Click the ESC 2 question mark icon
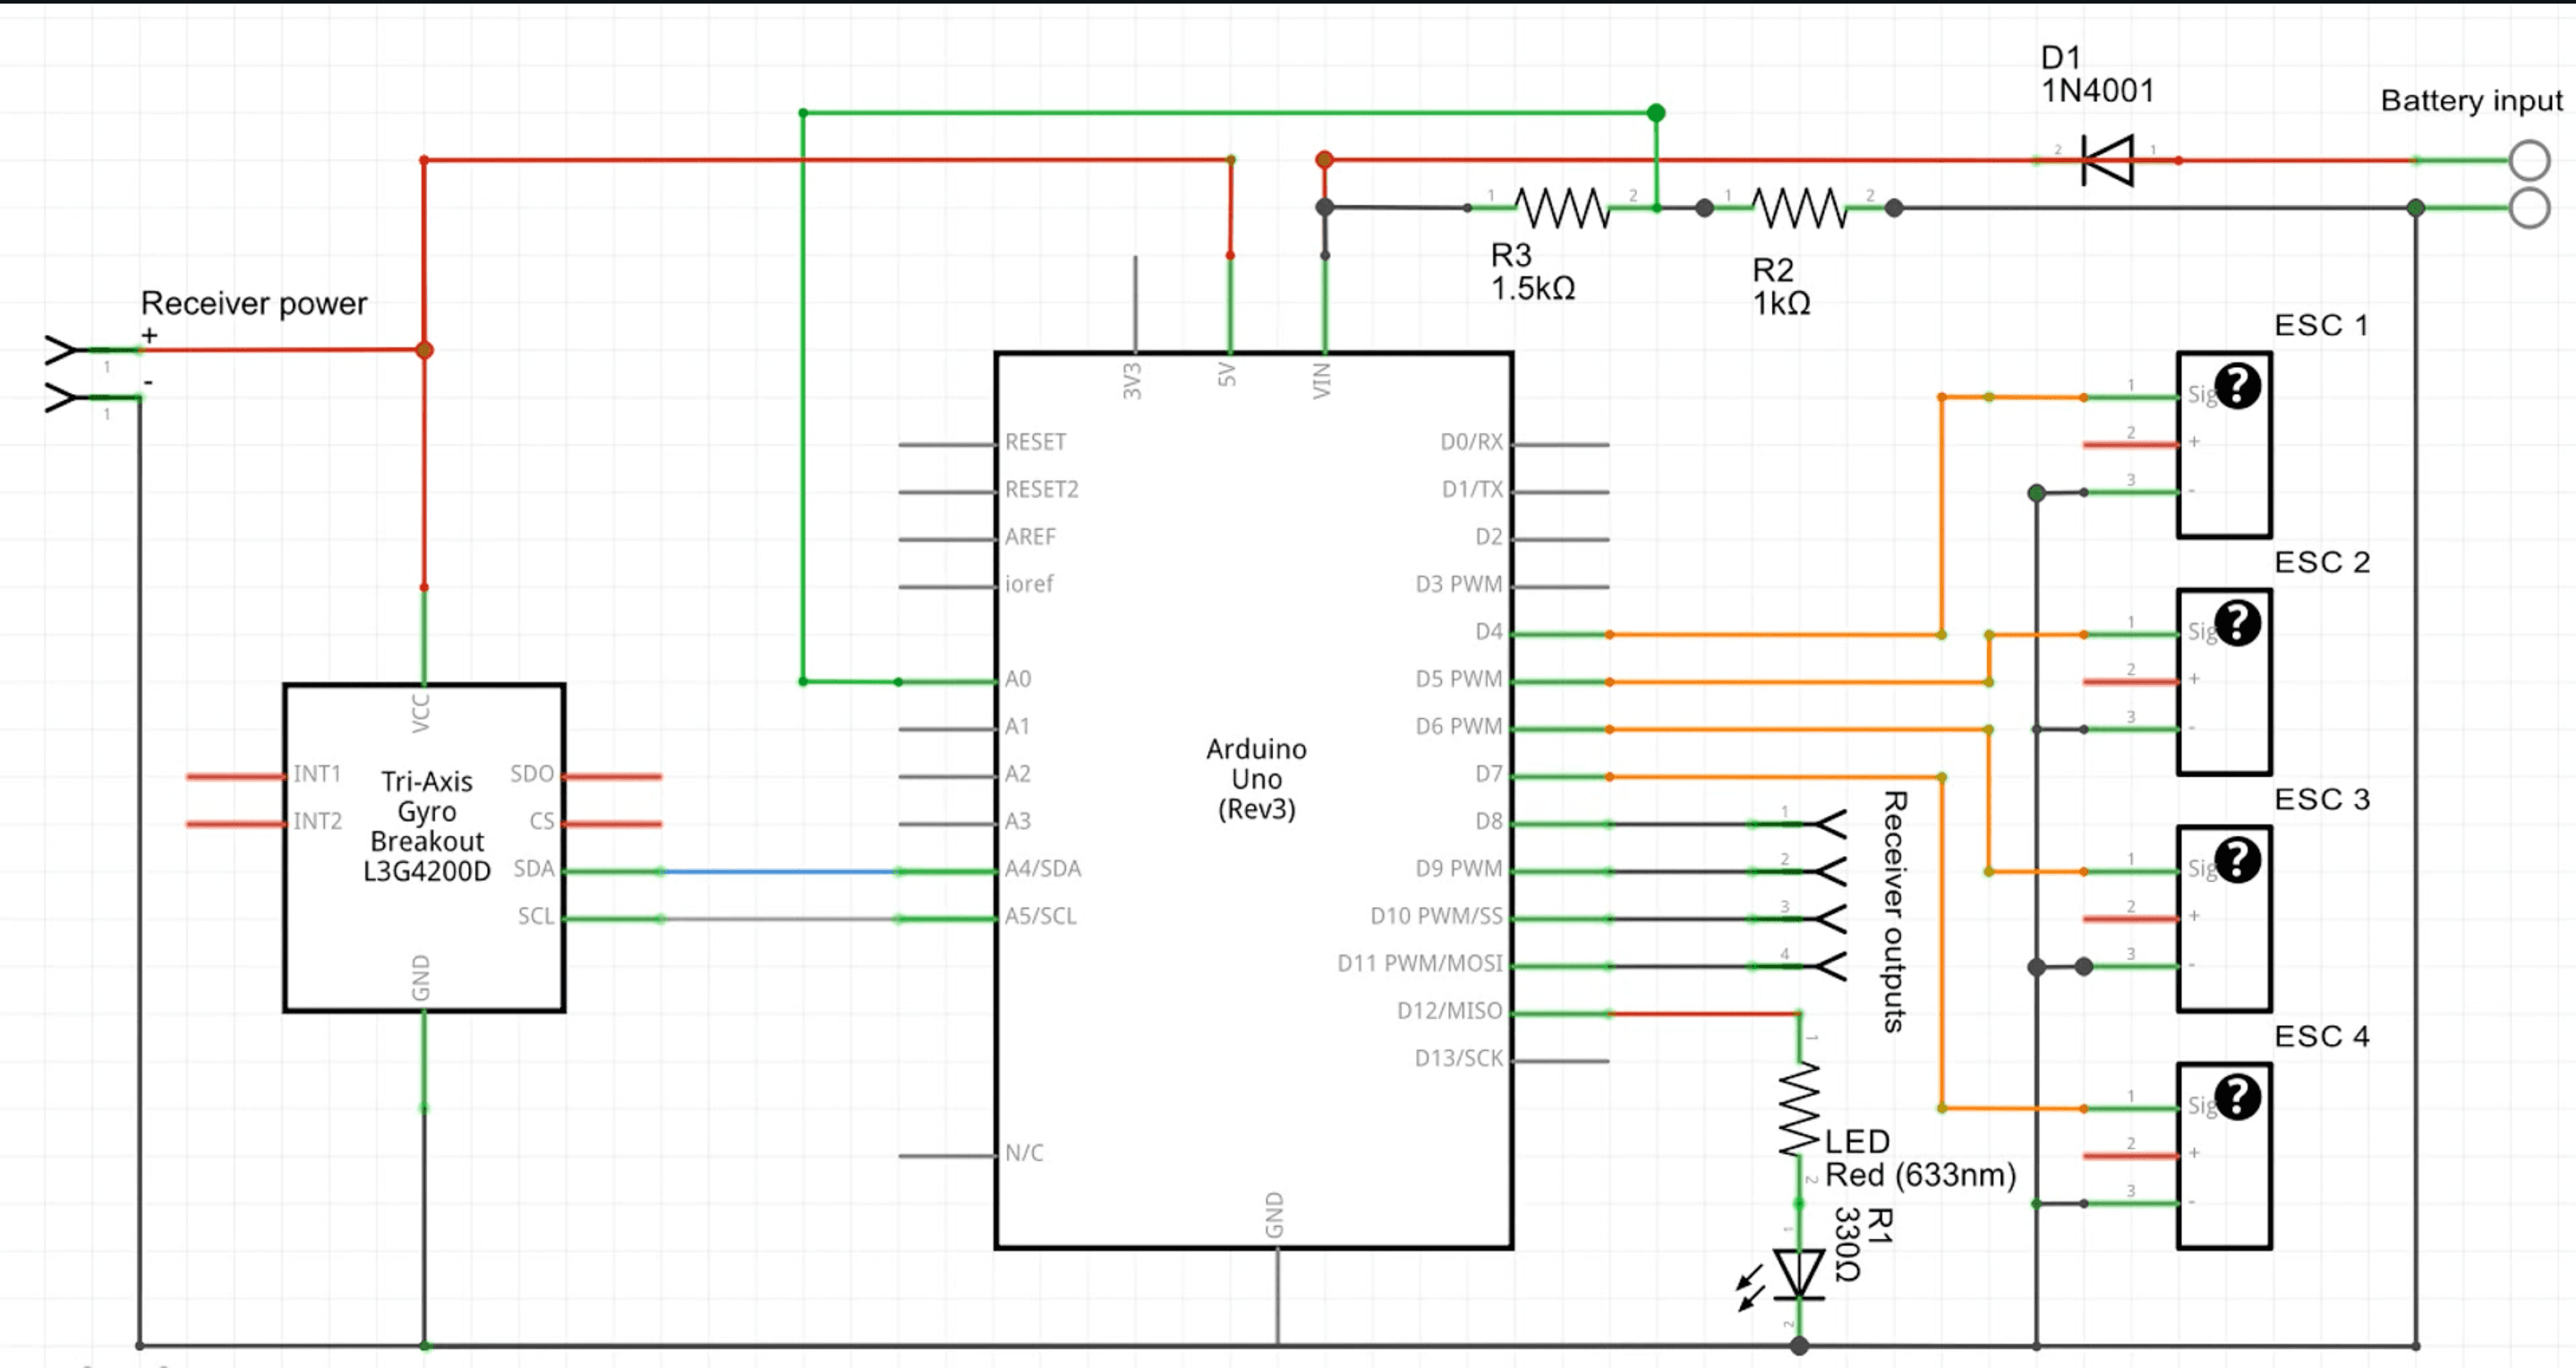This screenshot has width=2576, height=1368. [x=2237, y=623]
